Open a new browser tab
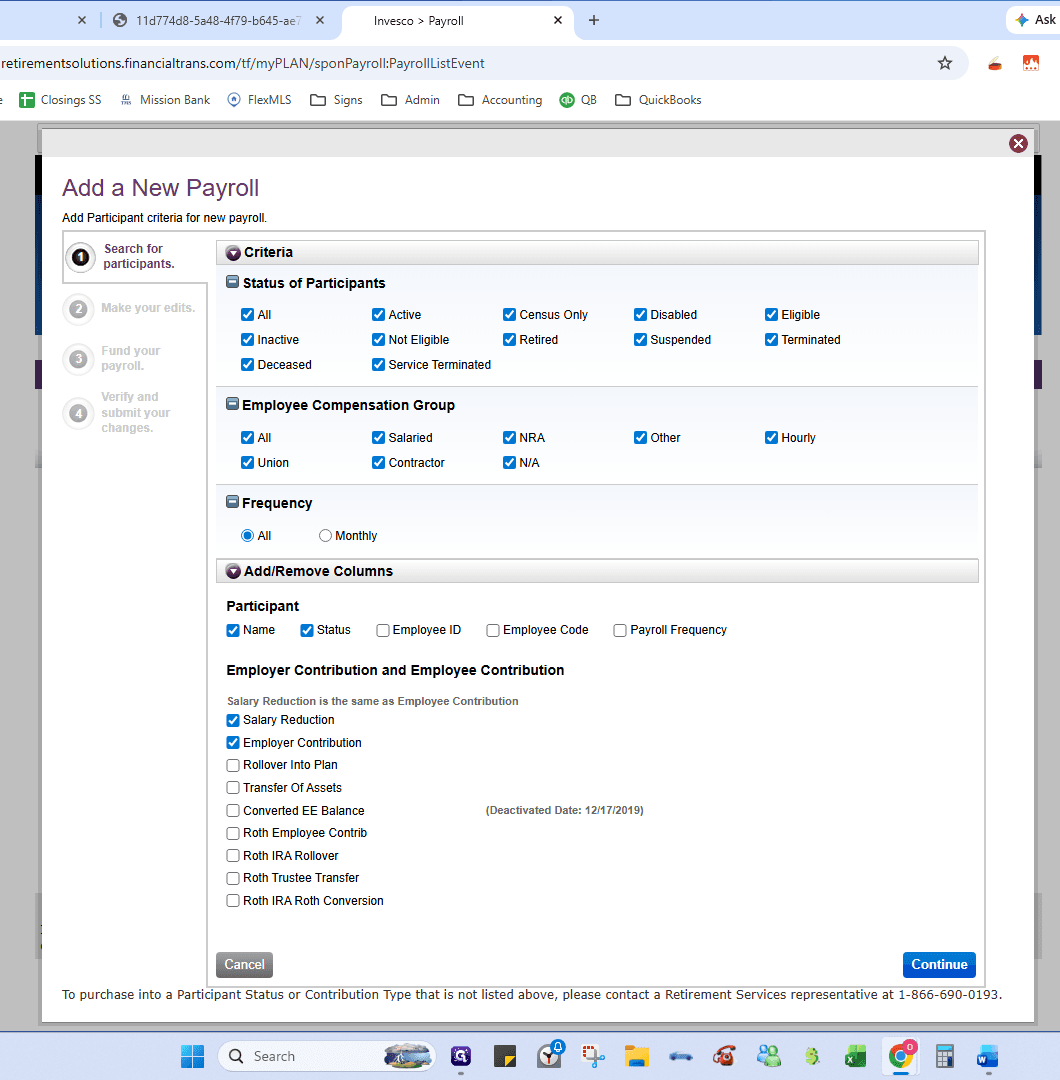The width and height of the screenshot is (1060, 1080). click(x=594, y=21)
